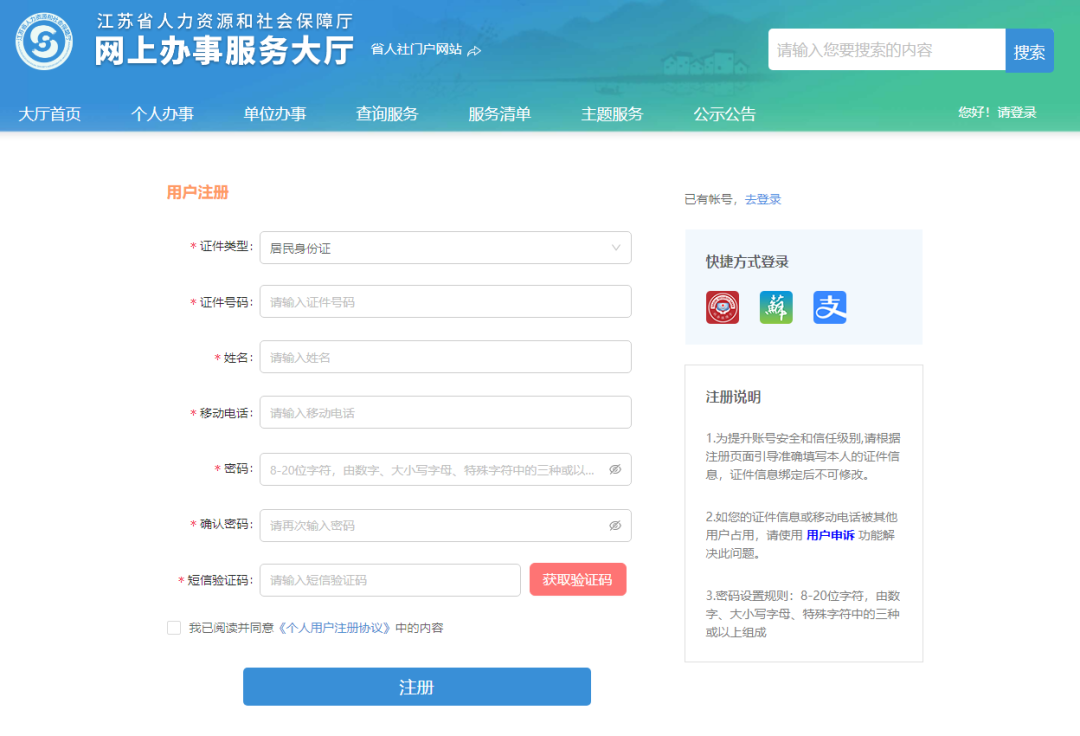Click the 快捷方式登录 heading
The width and height of the screenshot is (1080, 736).
747,262
